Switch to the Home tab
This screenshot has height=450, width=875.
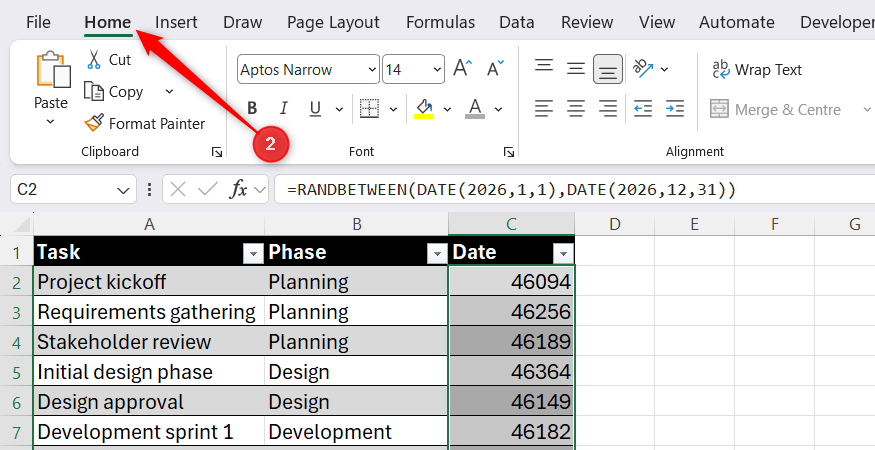coord(108,22)
